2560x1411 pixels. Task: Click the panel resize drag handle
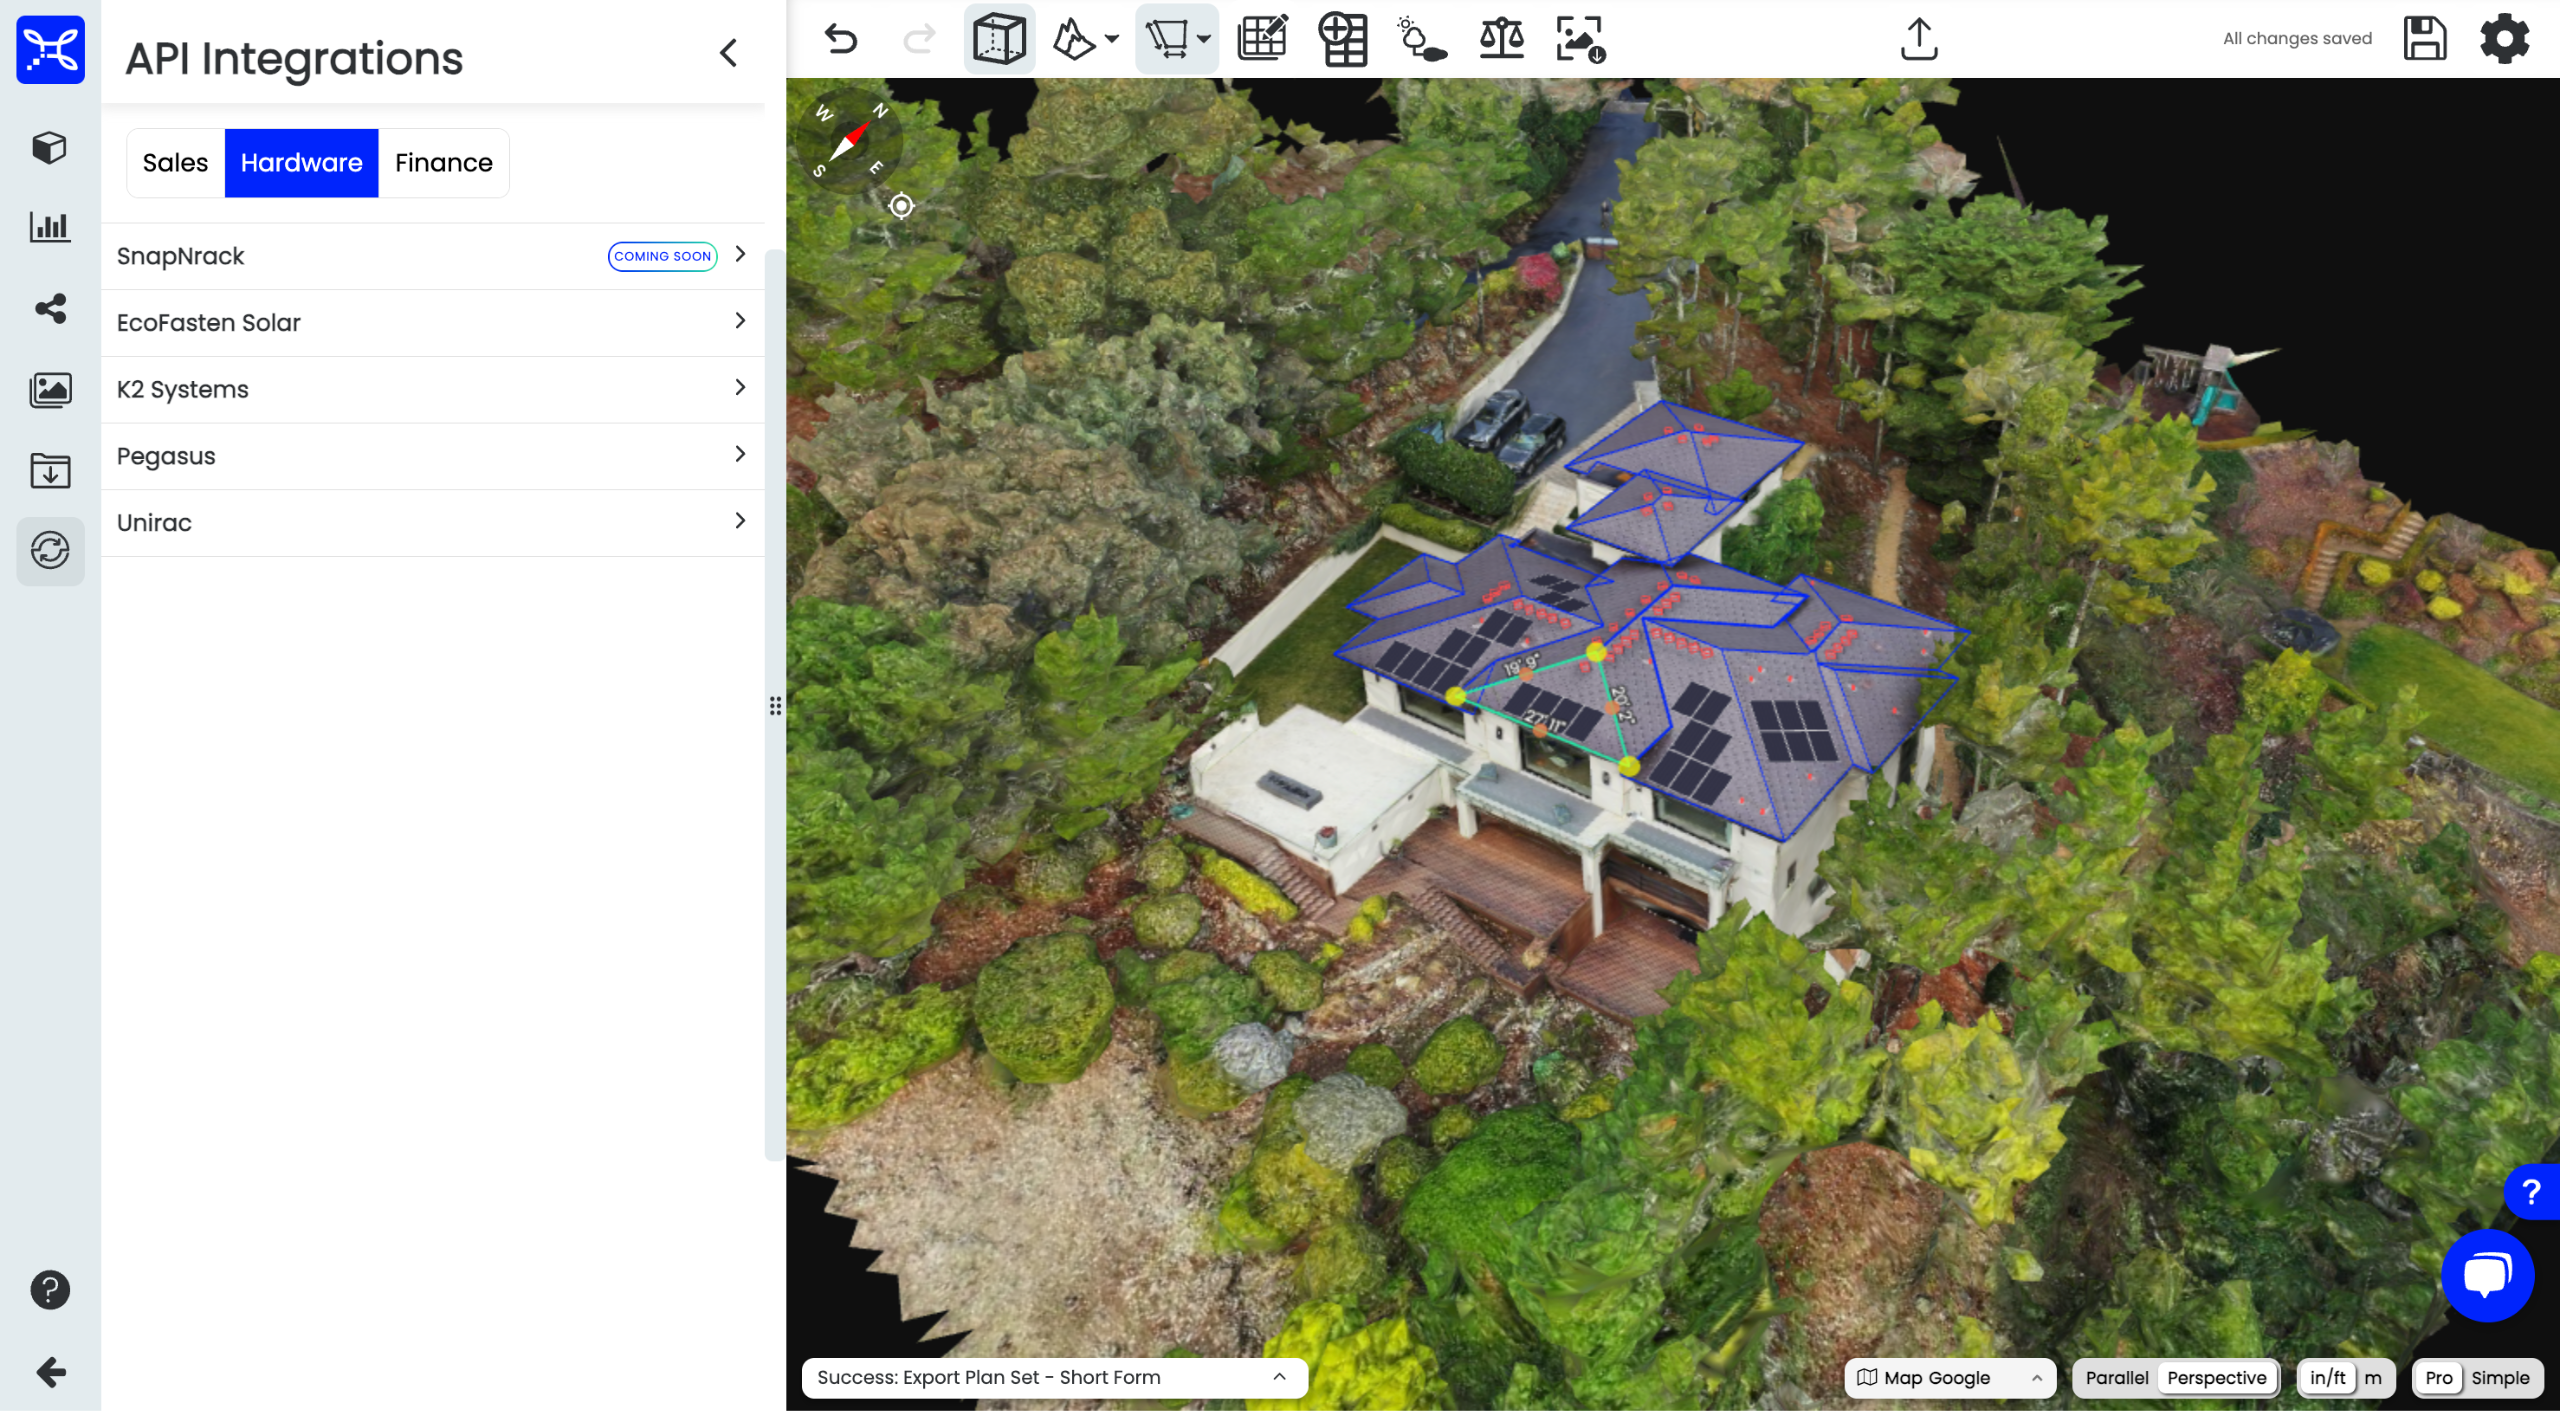pos(775,706)
